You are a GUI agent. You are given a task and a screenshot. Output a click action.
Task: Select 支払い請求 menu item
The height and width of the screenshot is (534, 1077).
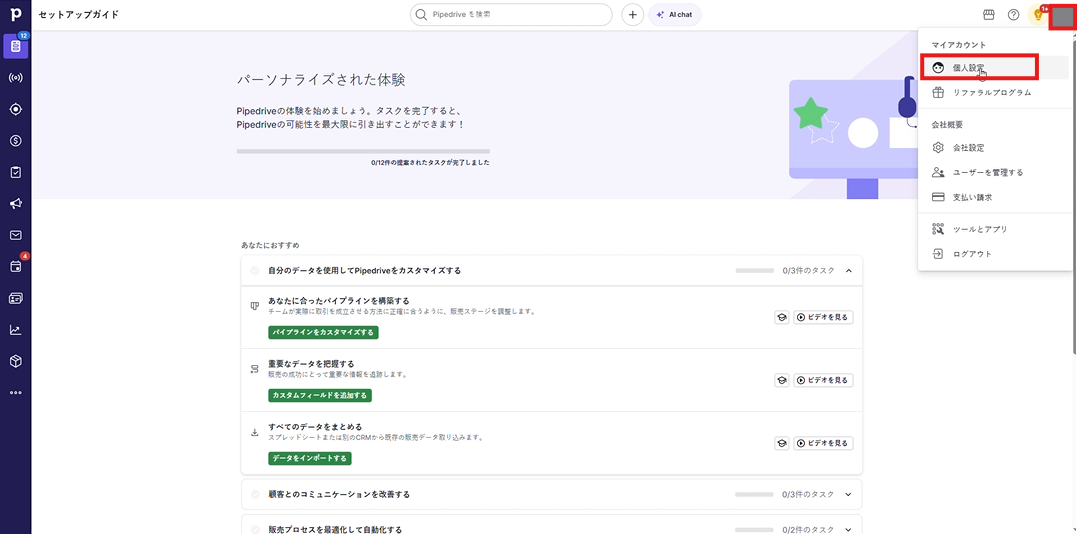coord(995,197)
